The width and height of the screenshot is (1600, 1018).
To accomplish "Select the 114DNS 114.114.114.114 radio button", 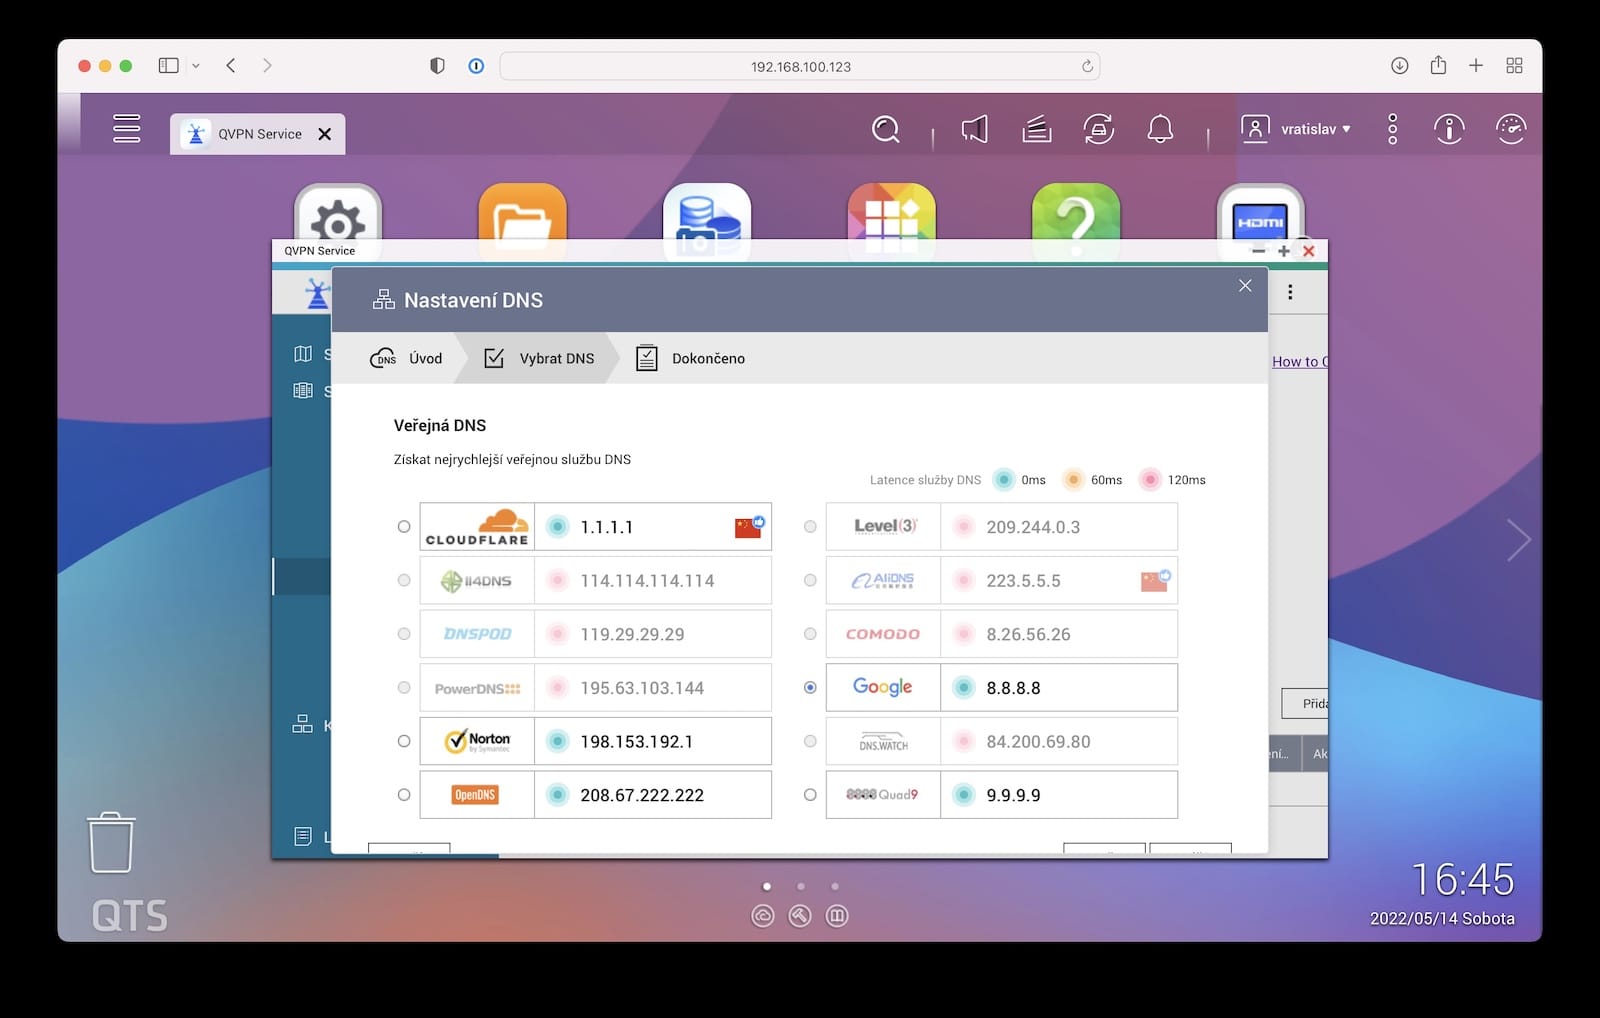I will tap(404, 580).
